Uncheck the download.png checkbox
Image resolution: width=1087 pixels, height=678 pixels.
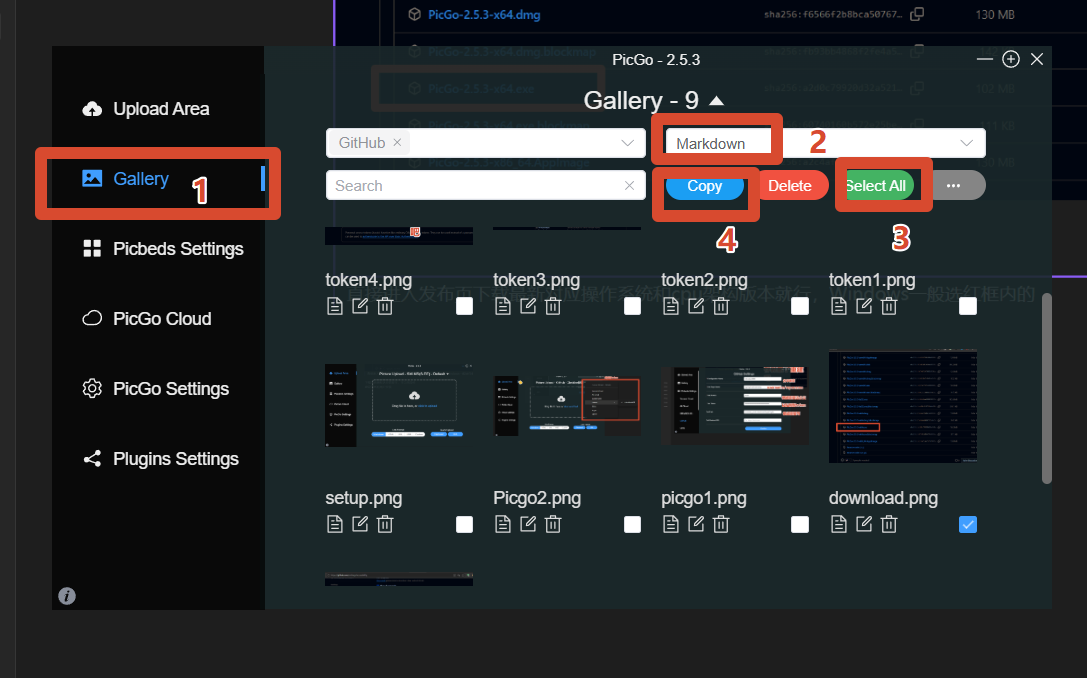(968, 524)
